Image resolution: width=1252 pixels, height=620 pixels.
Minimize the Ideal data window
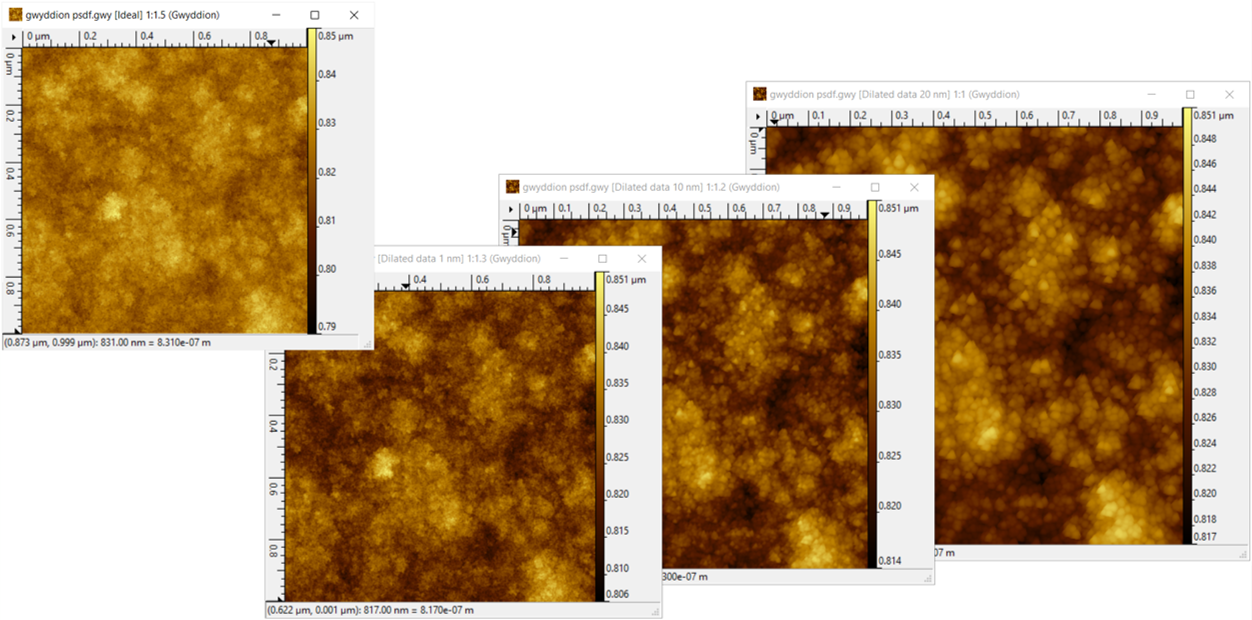pyautogui.click(x=274, y=14)
